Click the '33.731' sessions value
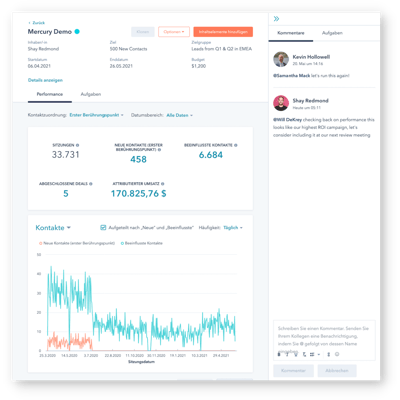Image resolution: width=400 pixels, height=400 pixels. (65, 155)
